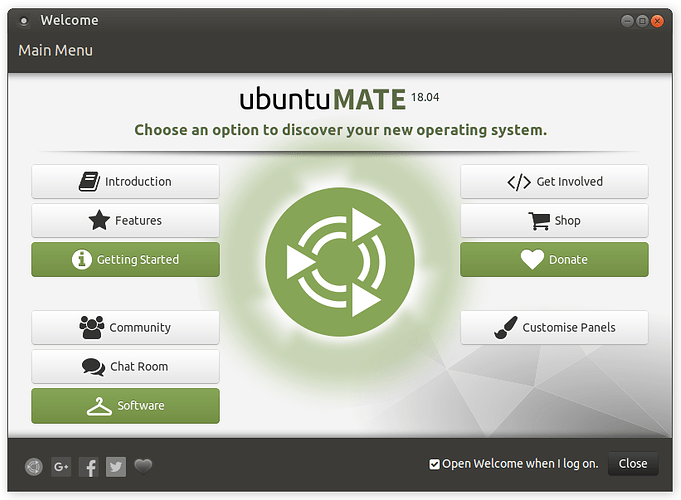Viewport: 681px width, 500px height.
Task: Click the Main Menu heading
Action: click(x=56, y=50)
